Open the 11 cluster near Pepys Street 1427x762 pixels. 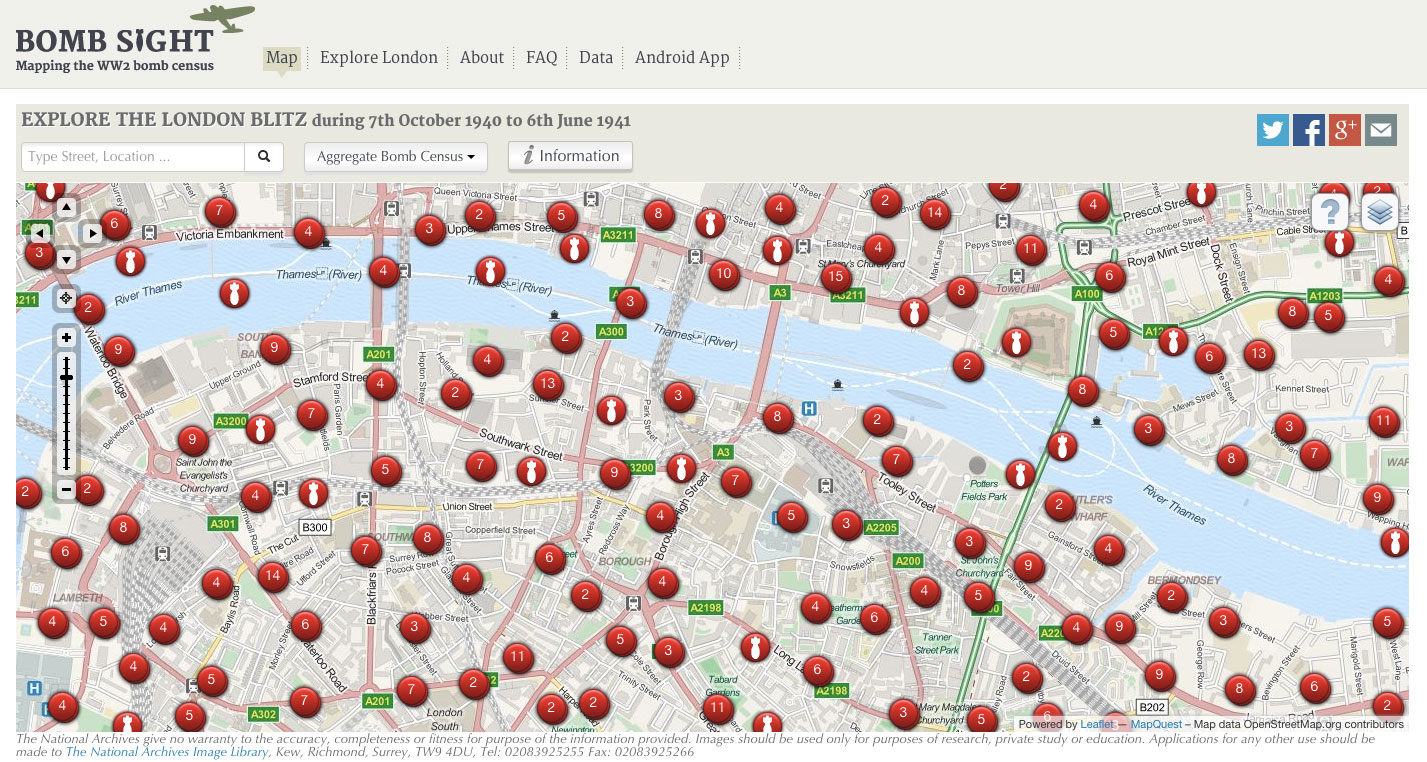(x=1031, y=249)
